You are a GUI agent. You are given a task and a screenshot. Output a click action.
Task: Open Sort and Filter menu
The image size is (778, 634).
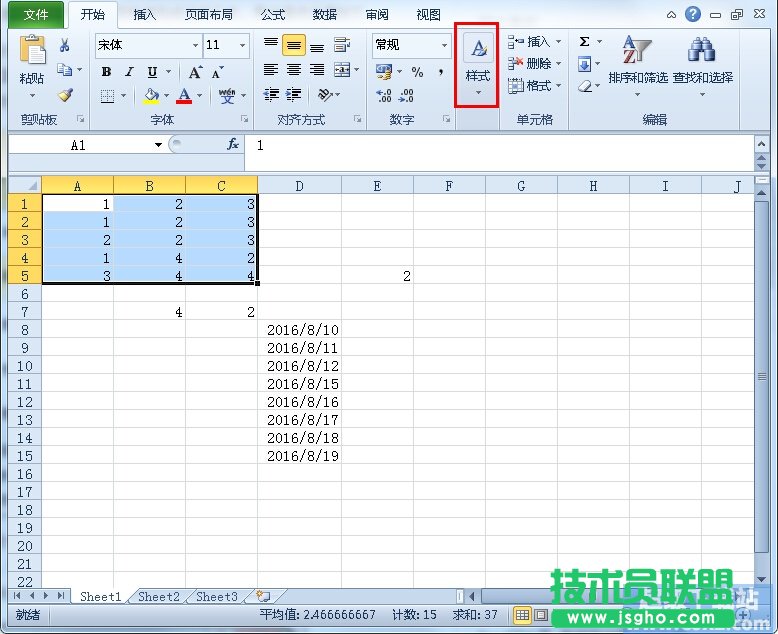coord(638,64)
